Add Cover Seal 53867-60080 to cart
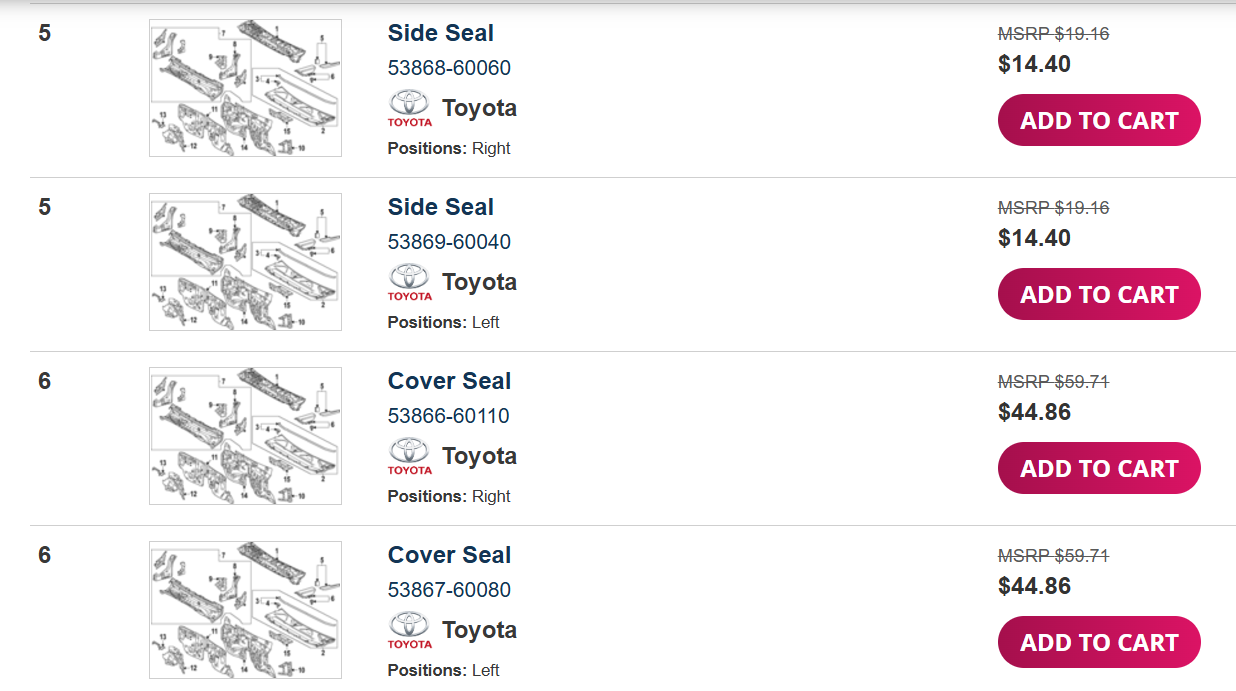 pos(1099,642)
